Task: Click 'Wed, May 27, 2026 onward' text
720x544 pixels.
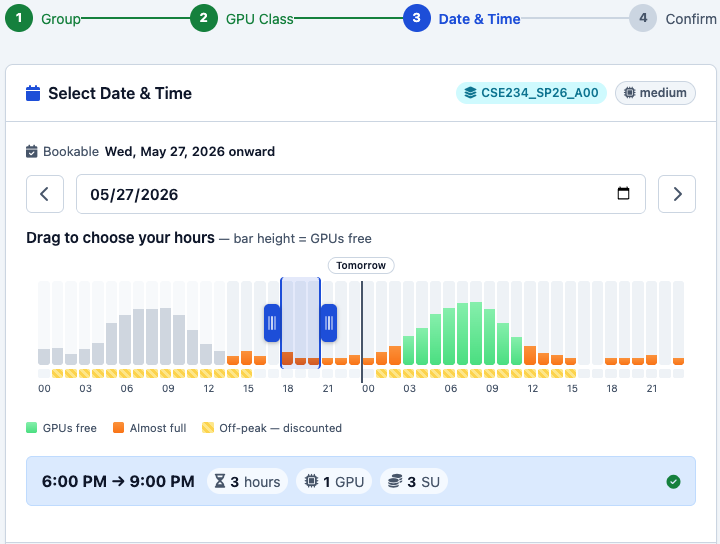Action: tap(190, 151)
